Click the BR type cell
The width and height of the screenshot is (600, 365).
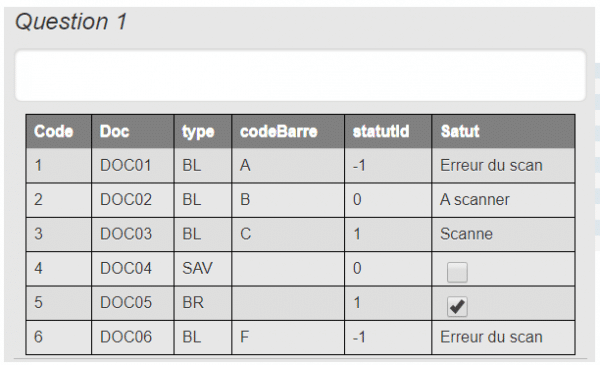pyautogui.click(x=202, y=303)
